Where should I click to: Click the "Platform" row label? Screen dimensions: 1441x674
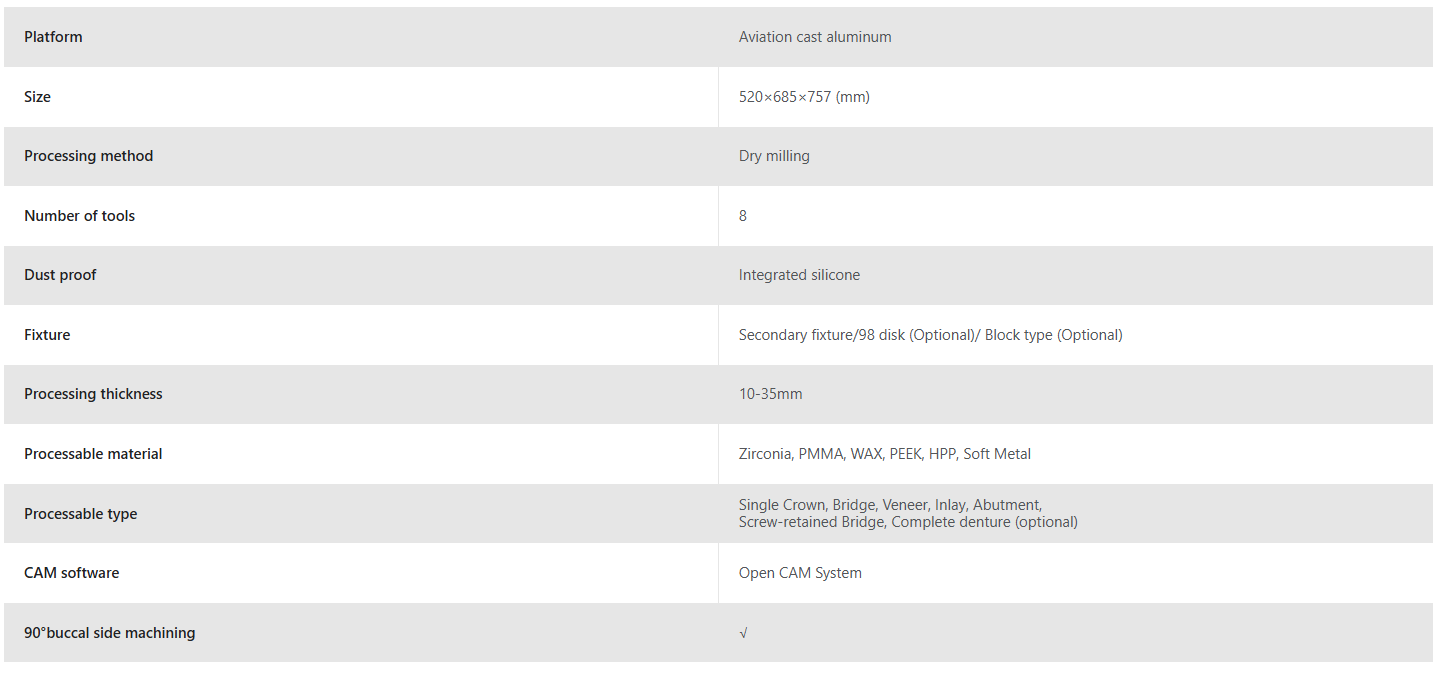coord(53,37)
